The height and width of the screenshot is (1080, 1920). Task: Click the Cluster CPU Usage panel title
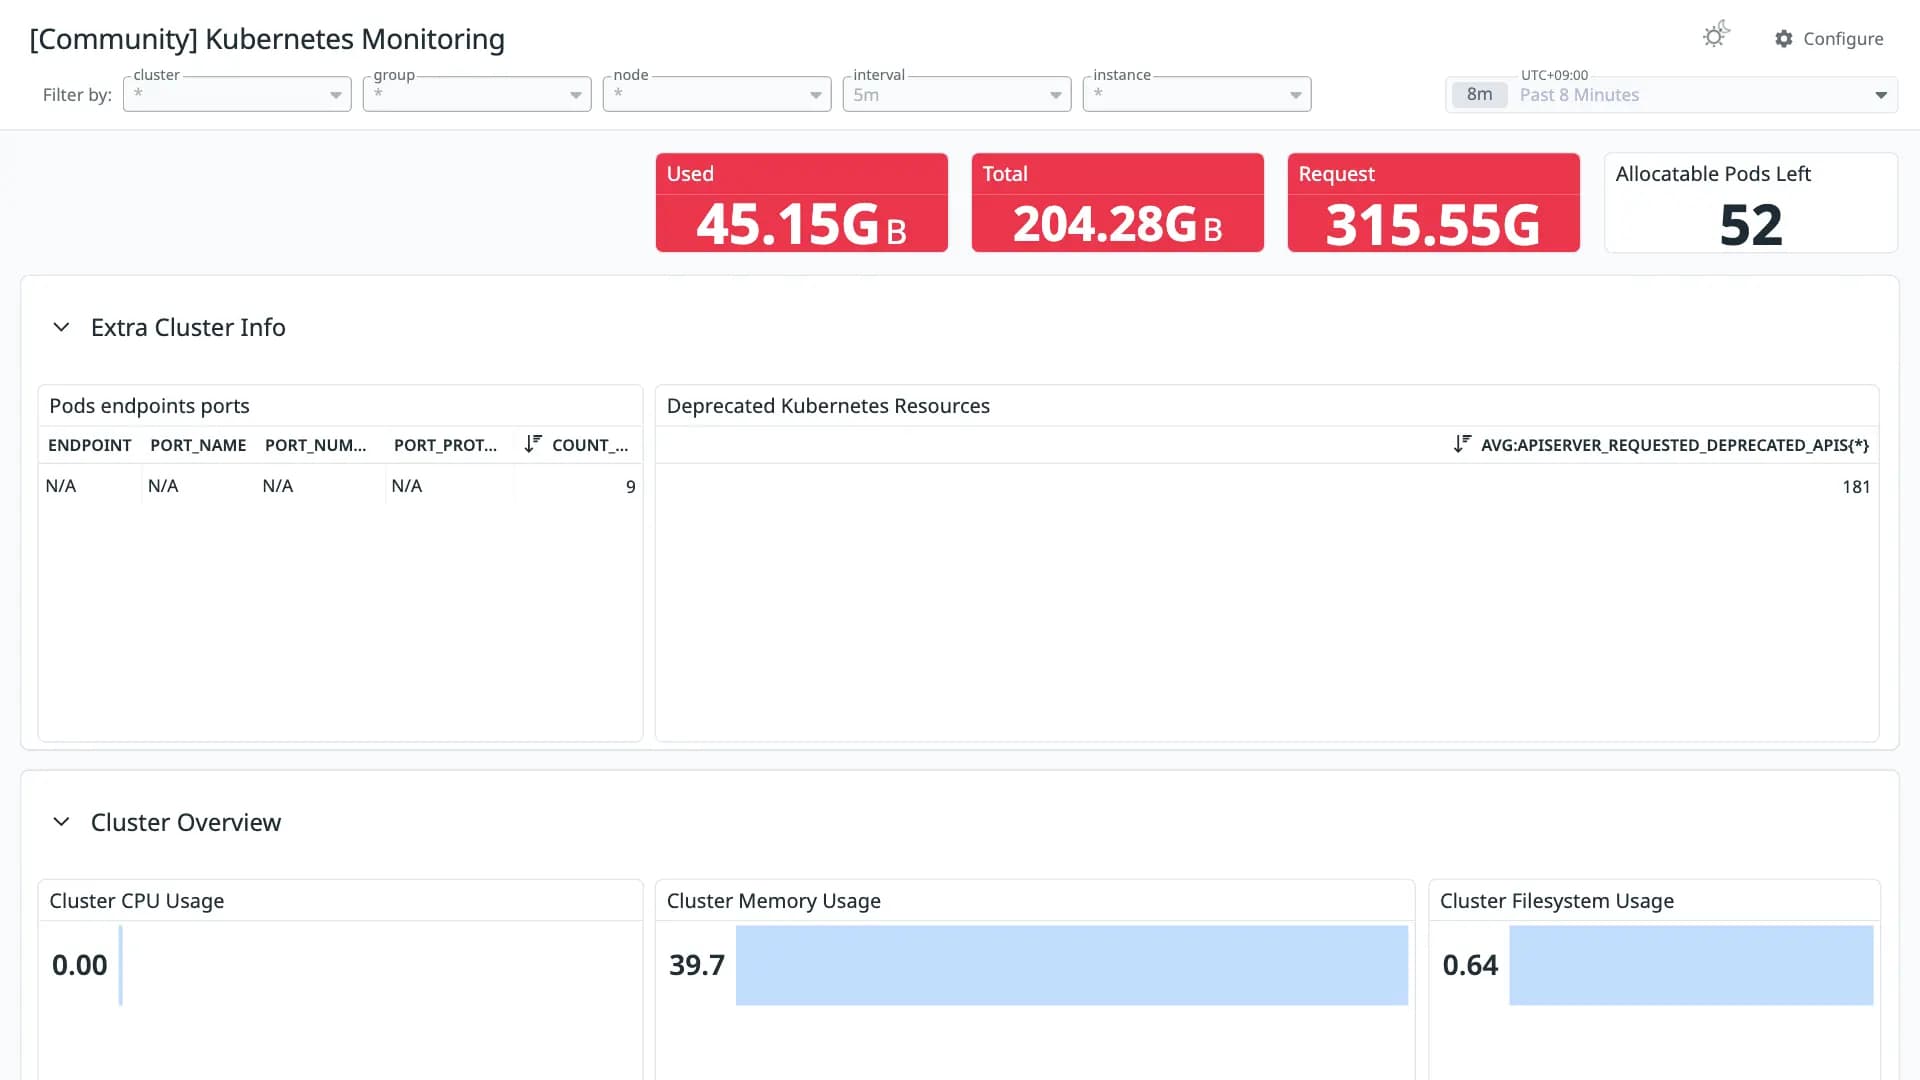(x=137, y=901)
